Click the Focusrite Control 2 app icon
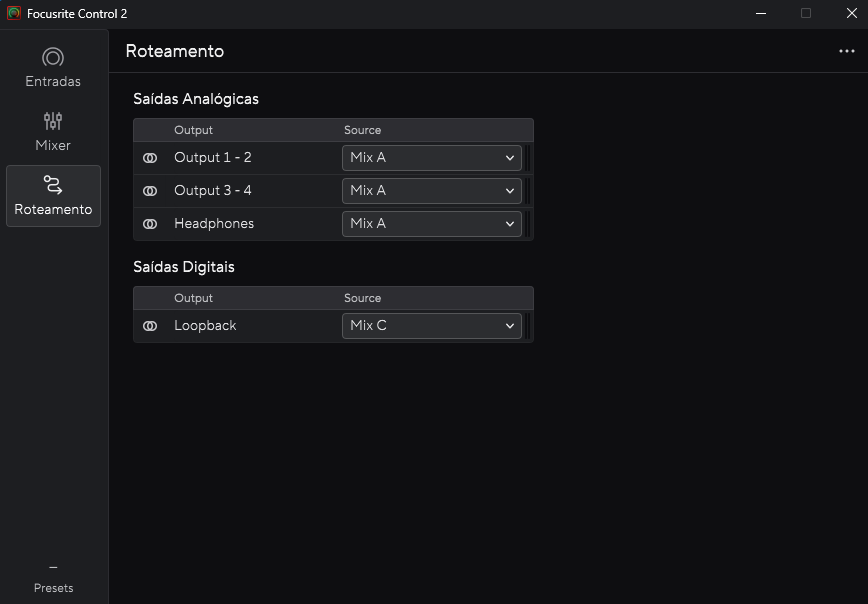Viewport: 868px width, 604px height. coord(14,13)
